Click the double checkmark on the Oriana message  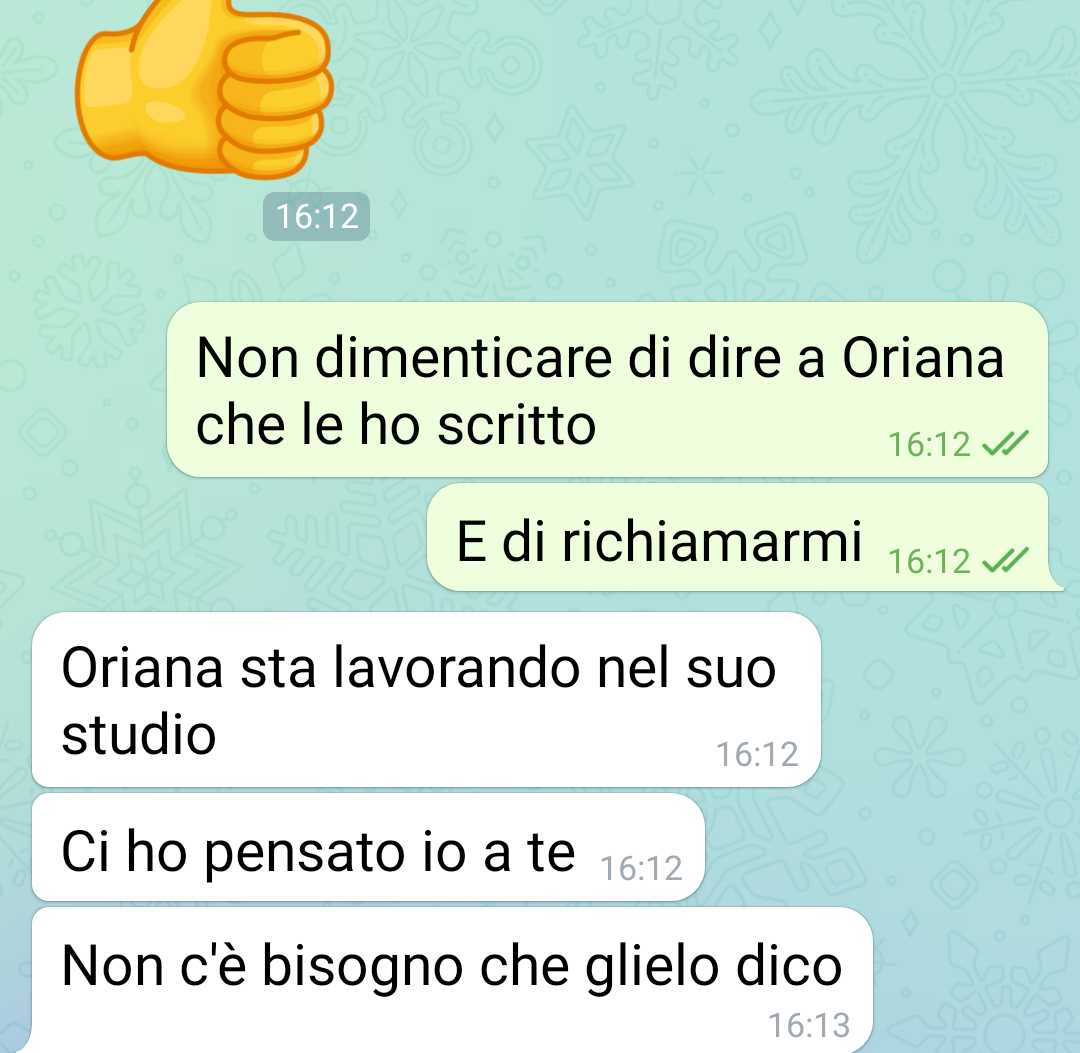[x=1005, y=444]
